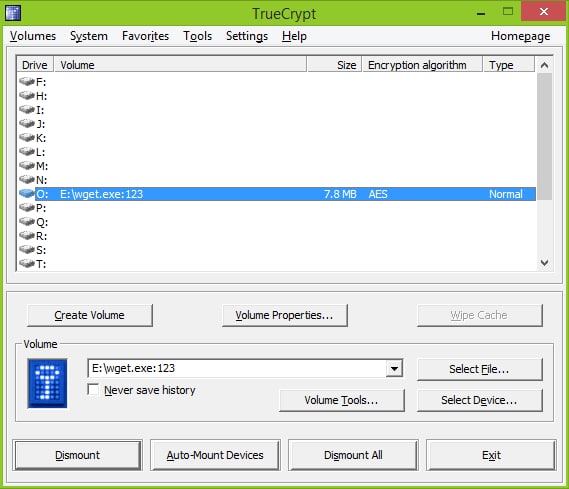569x489 pixels.
Task: Select the S: drive icon
Action: pos(26,250)
